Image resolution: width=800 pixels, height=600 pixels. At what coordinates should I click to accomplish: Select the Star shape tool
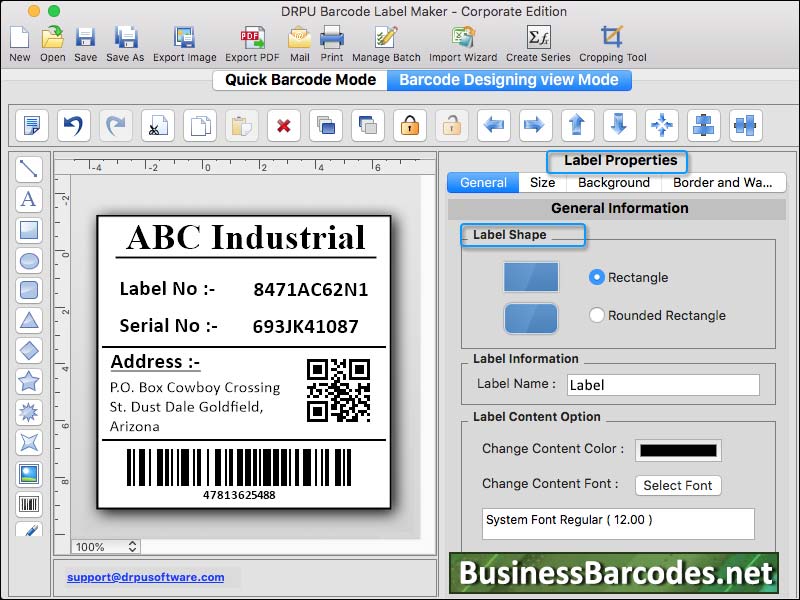click(29, 381)
